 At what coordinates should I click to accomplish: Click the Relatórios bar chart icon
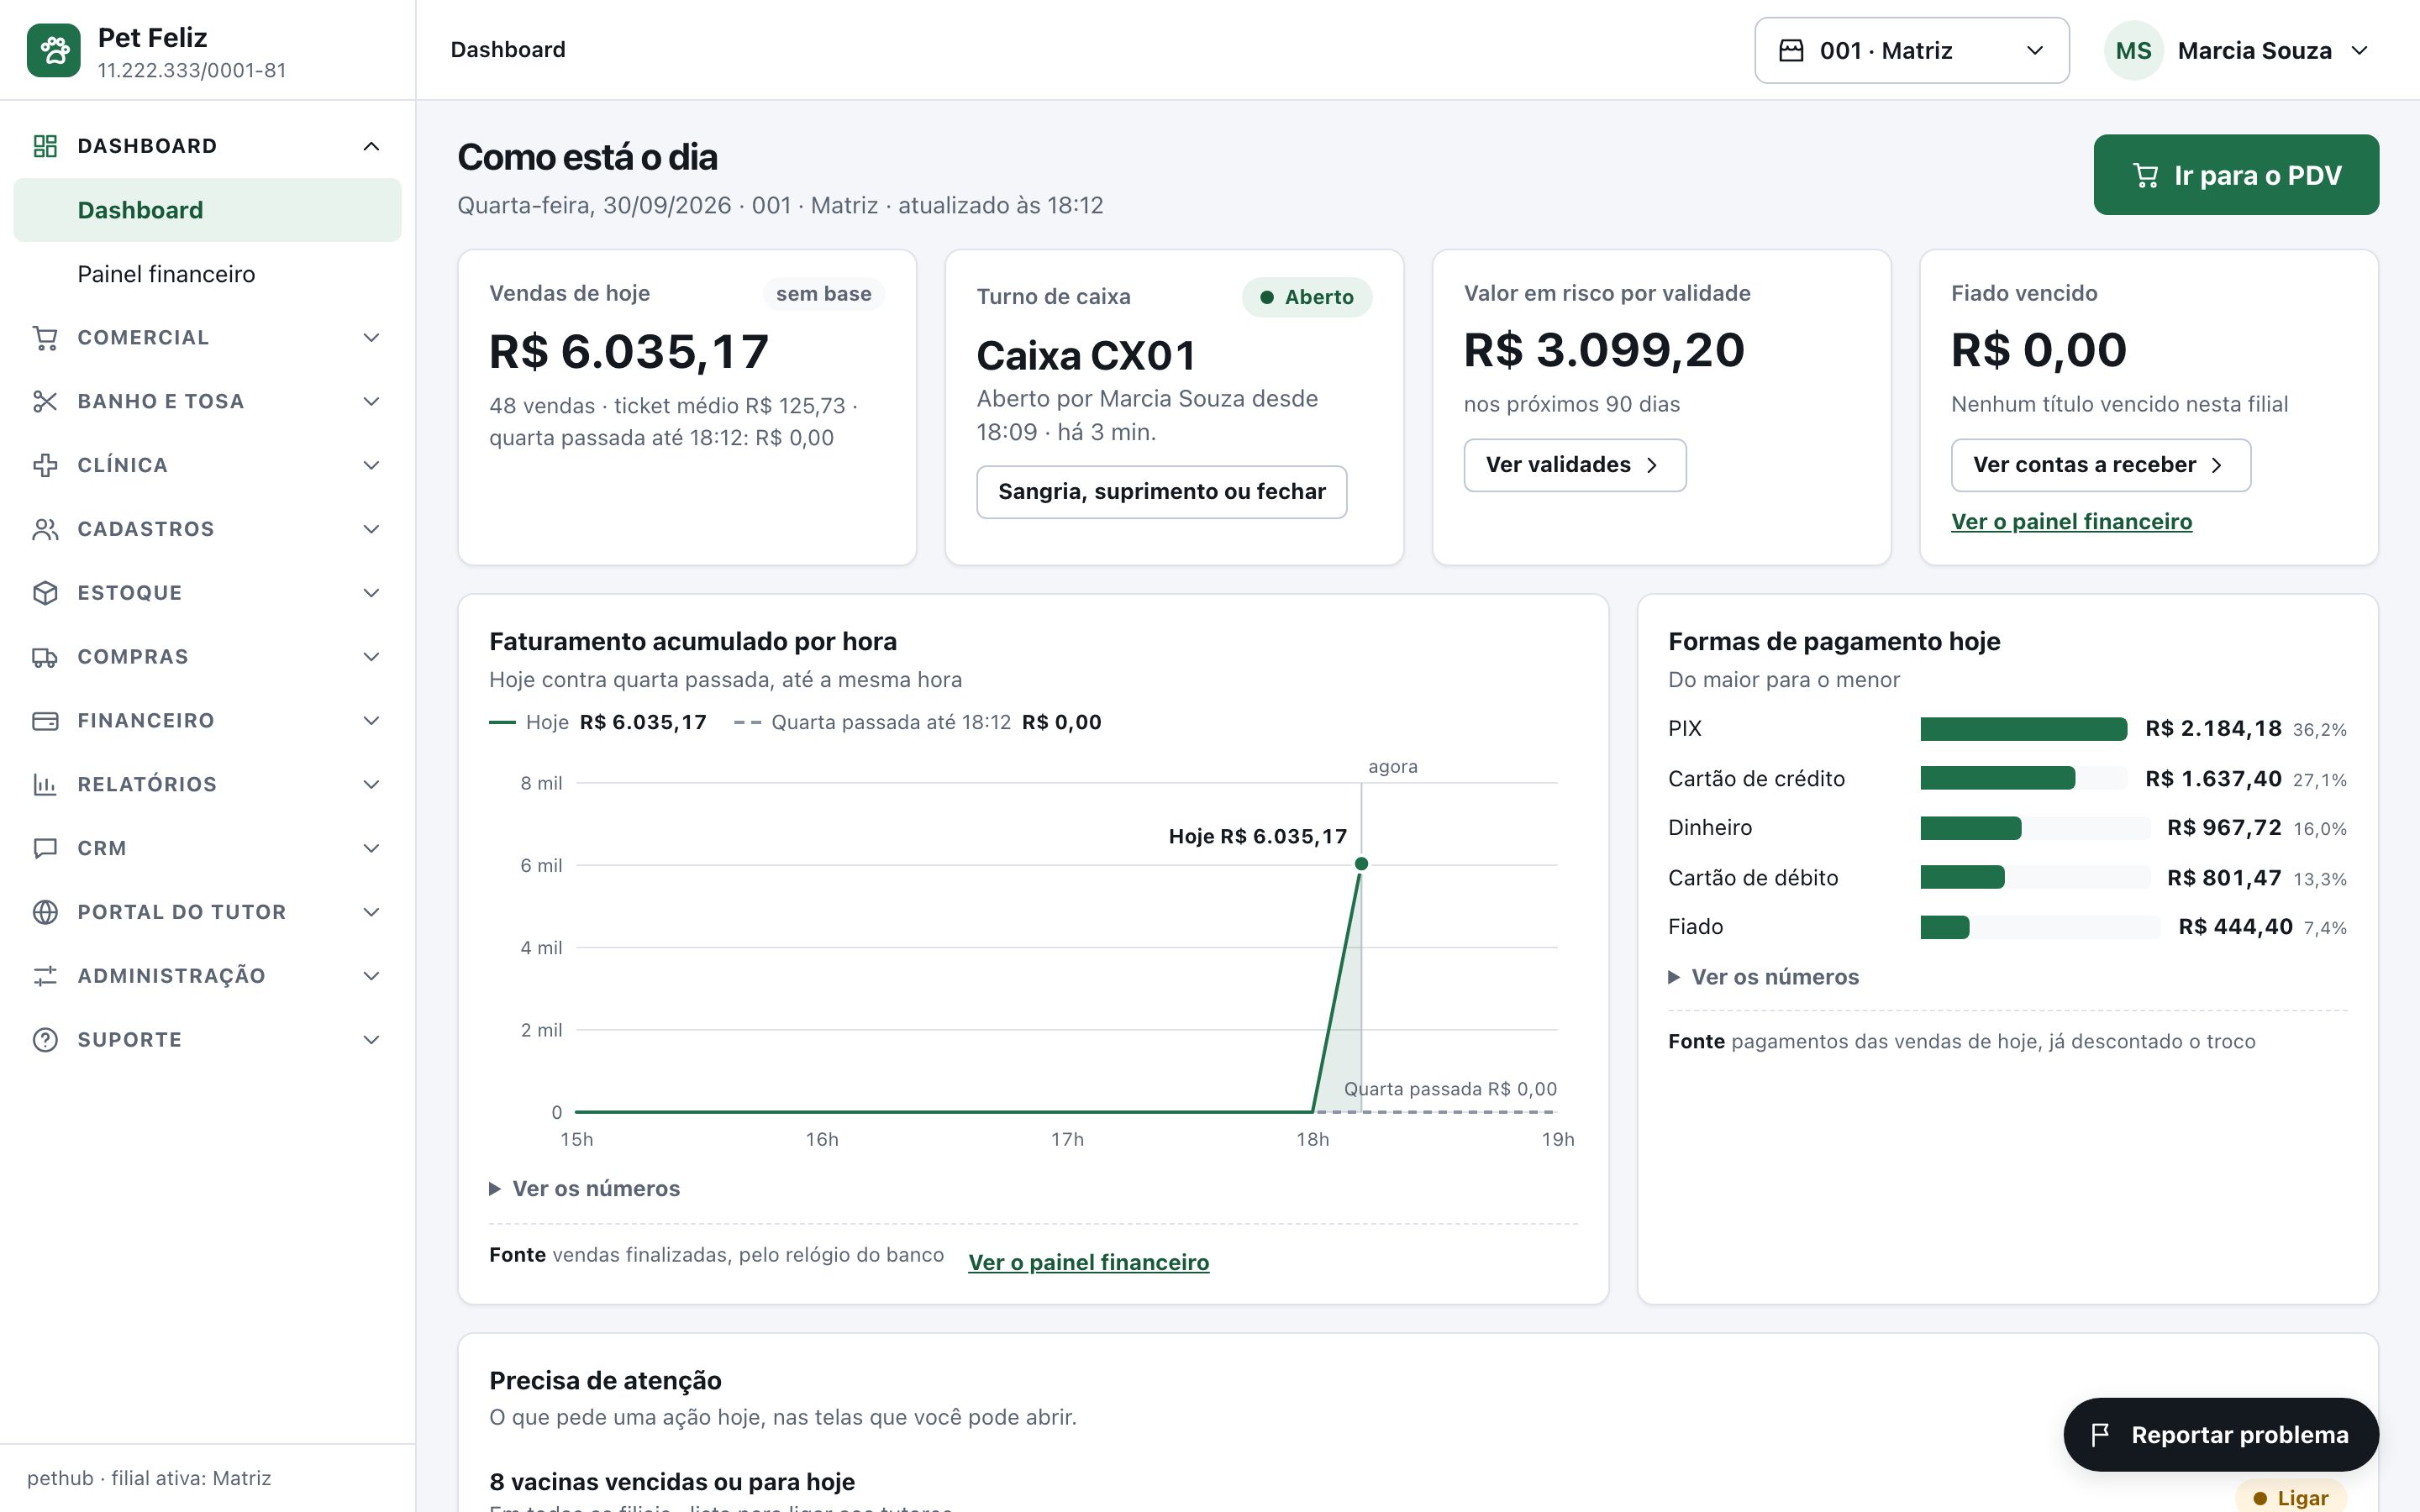(45, 784)
